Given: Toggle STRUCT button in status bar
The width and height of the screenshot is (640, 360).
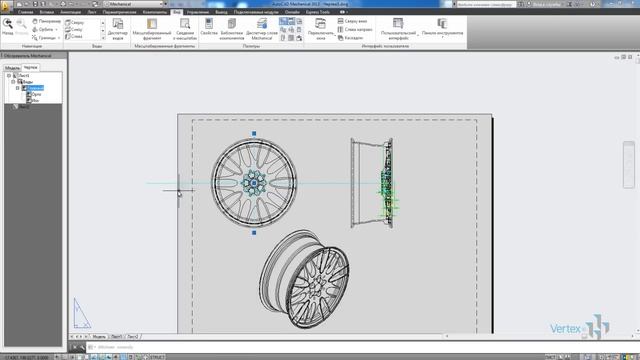Looking at the screenshot, I should [156, 357].
